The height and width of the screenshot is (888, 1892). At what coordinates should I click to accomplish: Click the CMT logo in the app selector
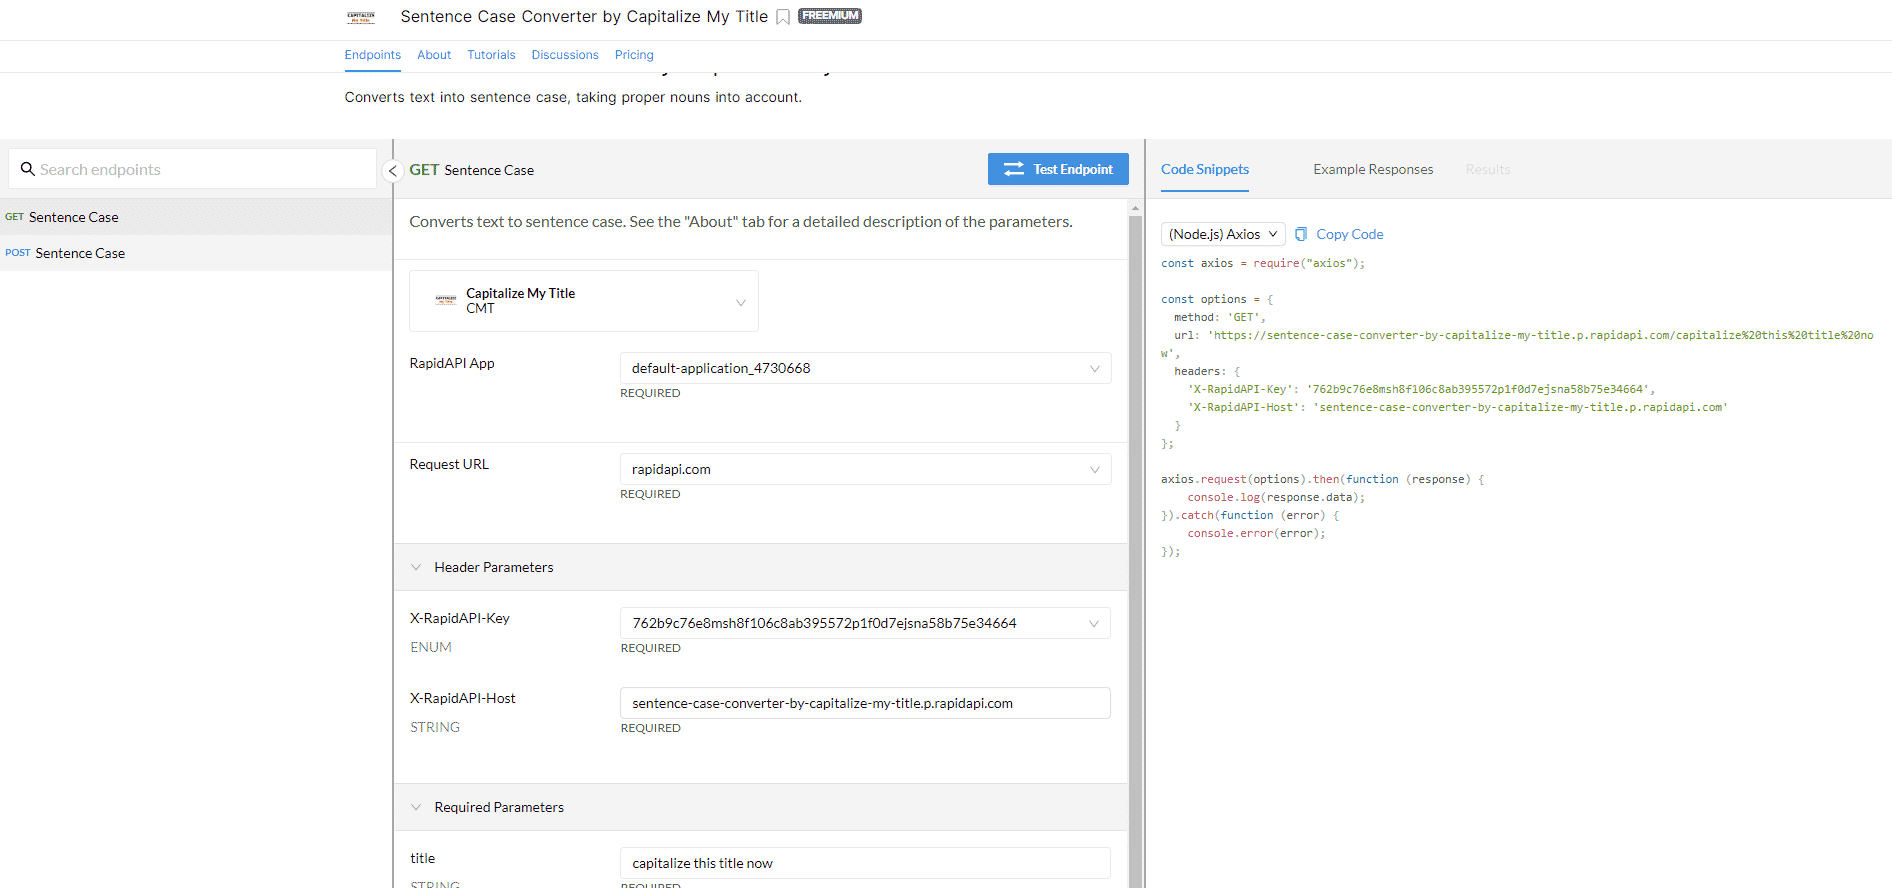(446, 300)
